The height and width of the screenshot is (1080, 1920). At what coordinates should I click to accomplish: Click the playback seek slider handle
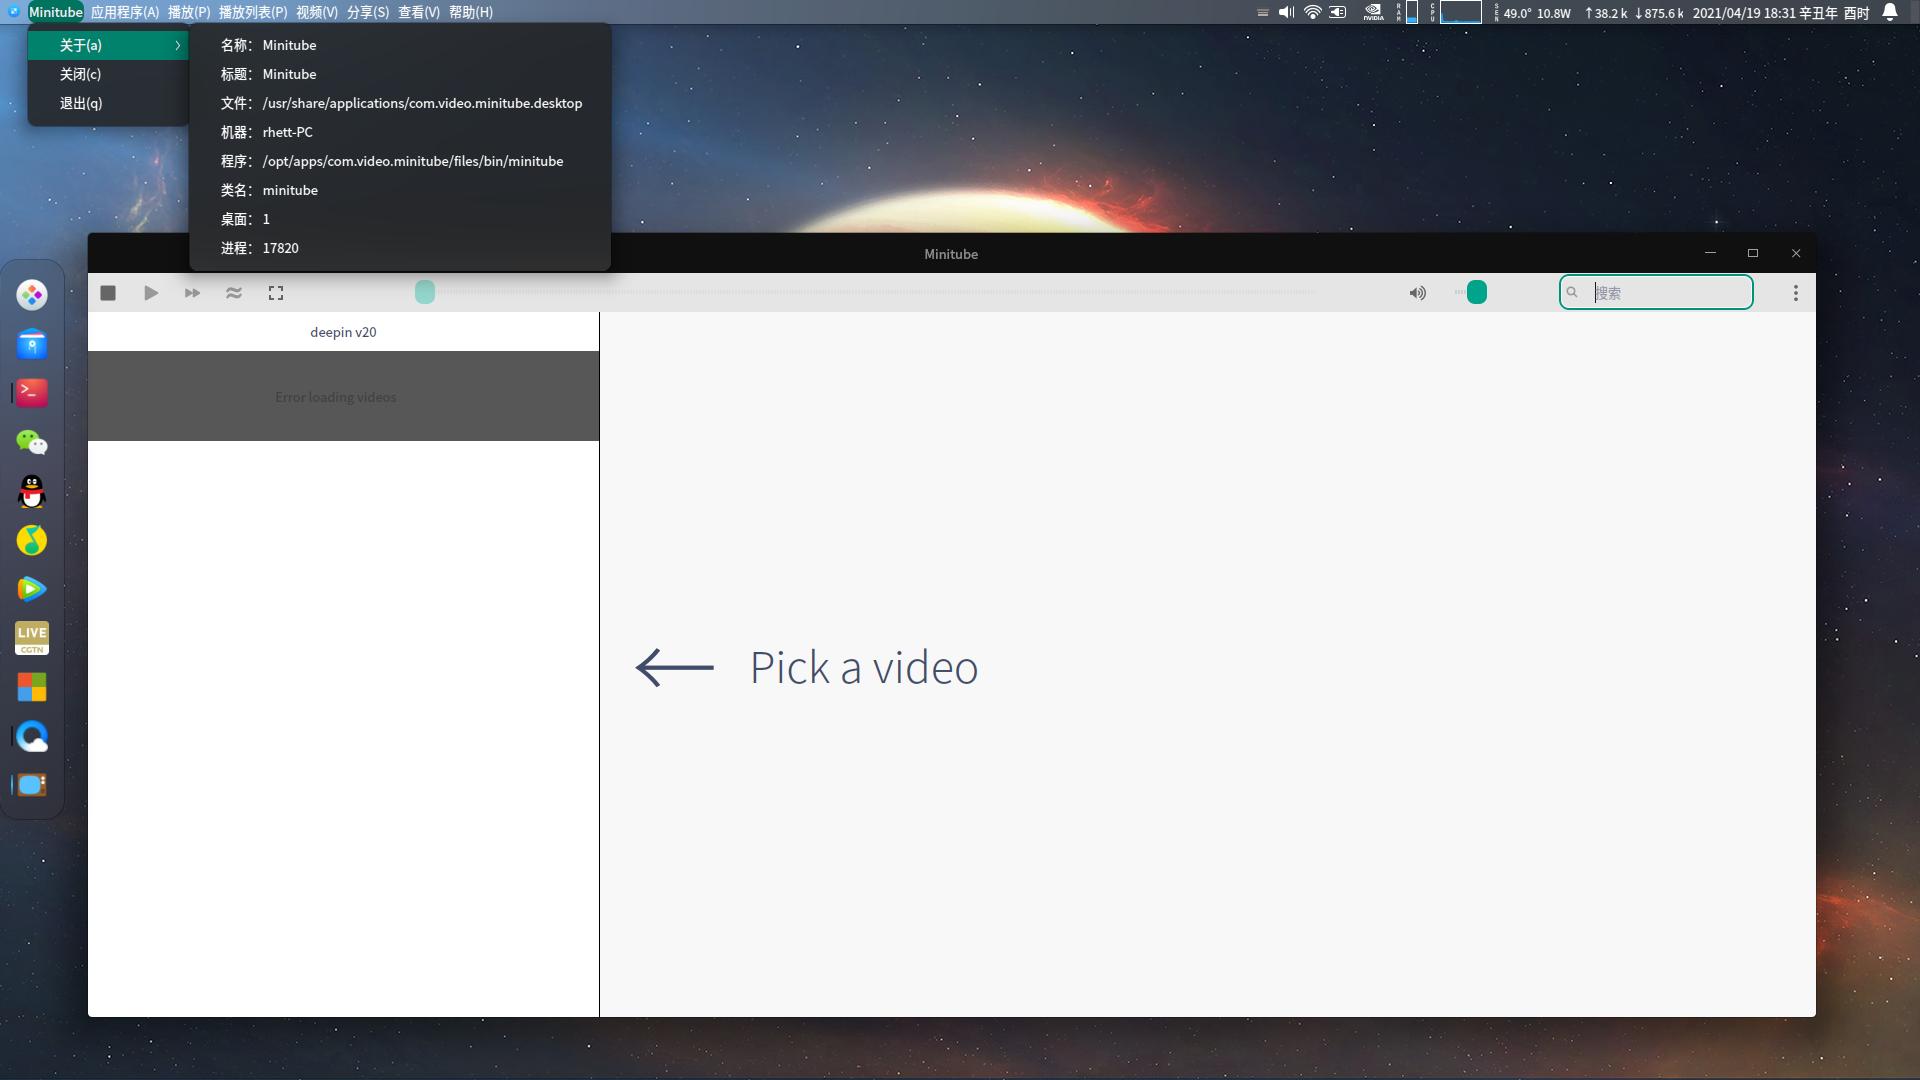(x=425, y=292)
